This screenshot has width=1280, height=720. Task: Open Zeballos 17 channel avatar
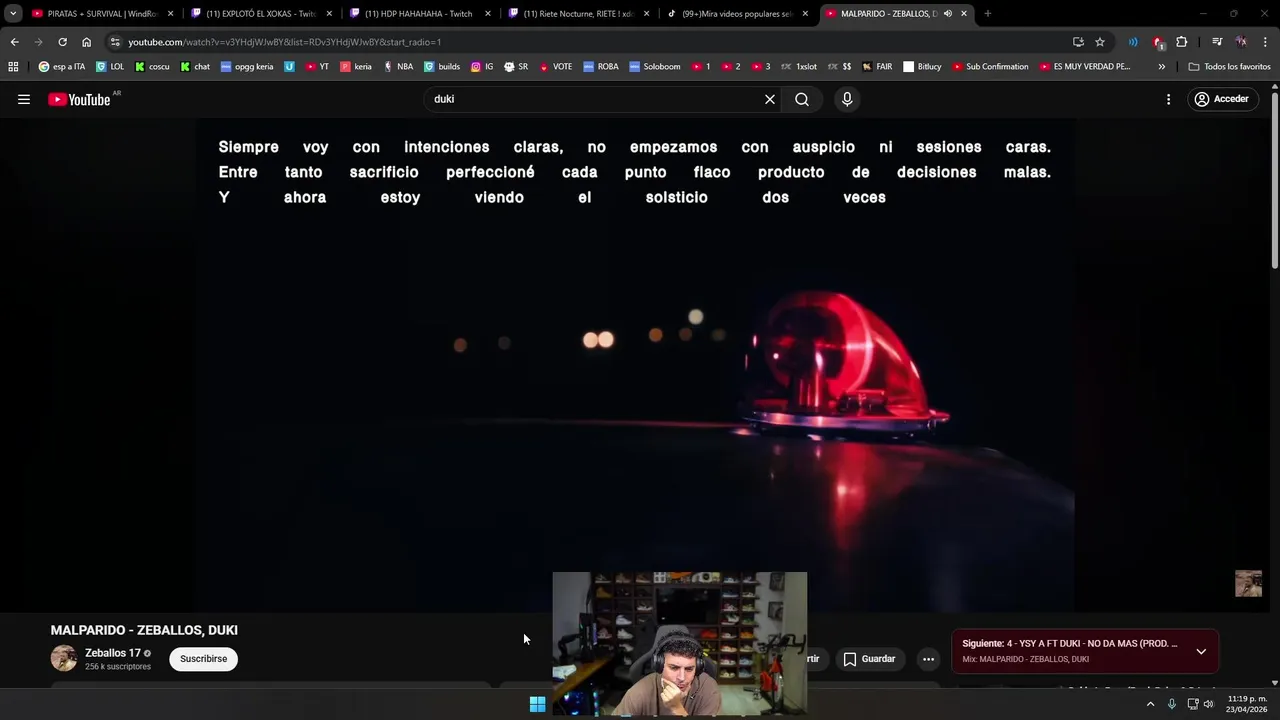(64, 658)
